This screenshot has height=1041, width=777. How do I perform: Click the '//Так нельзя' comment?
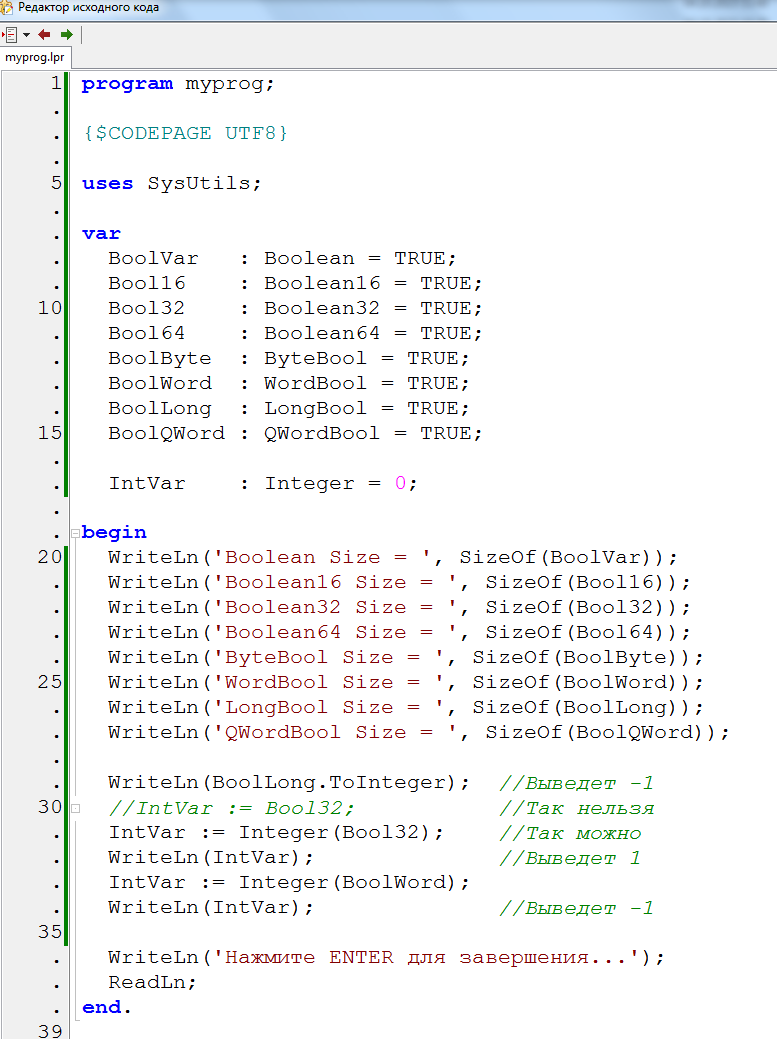[576, 808]
